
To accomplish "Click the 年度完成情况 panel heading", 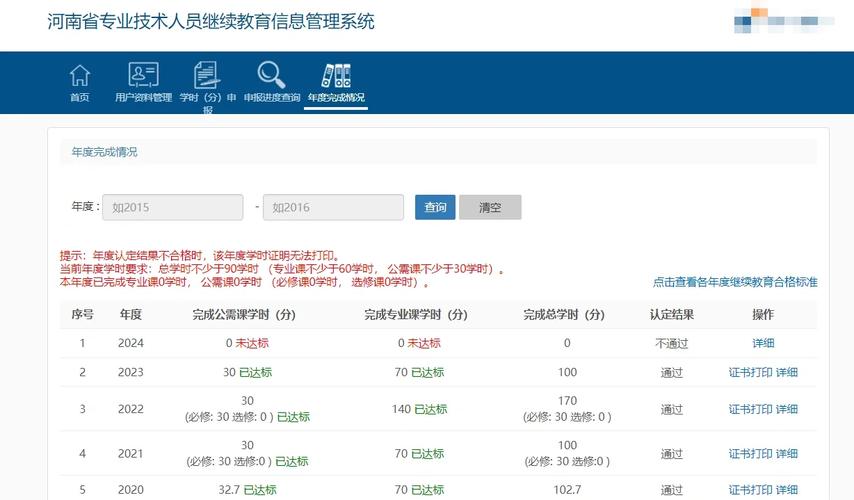I will (105, 152).
